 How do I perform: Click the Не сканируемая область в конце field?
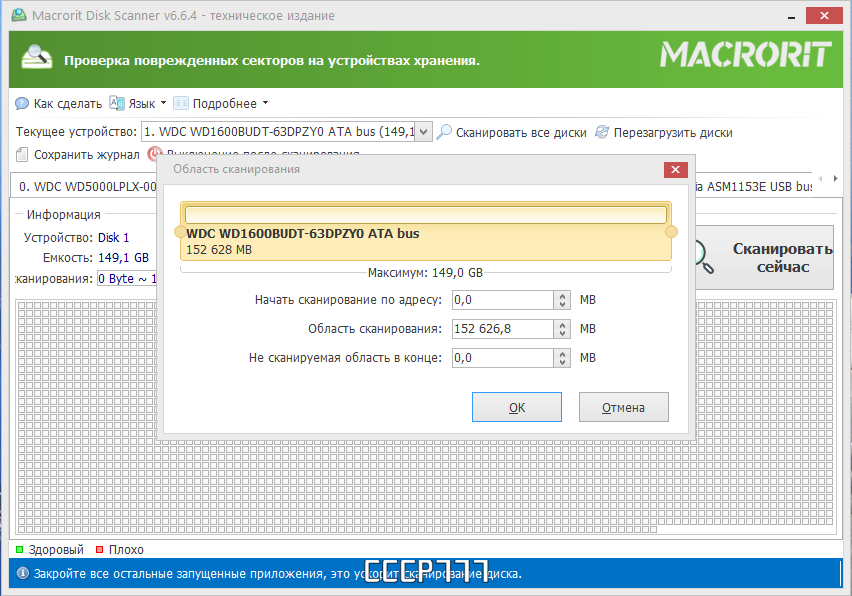(x=503, y=358)
